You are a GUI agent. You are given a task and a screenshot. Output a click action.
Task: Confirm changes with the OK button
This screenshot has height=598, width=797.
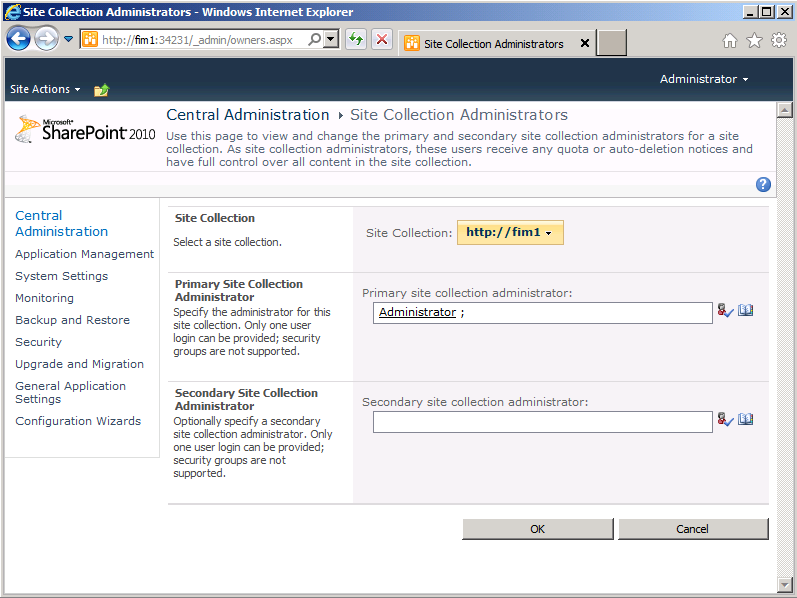coord(538,529)
